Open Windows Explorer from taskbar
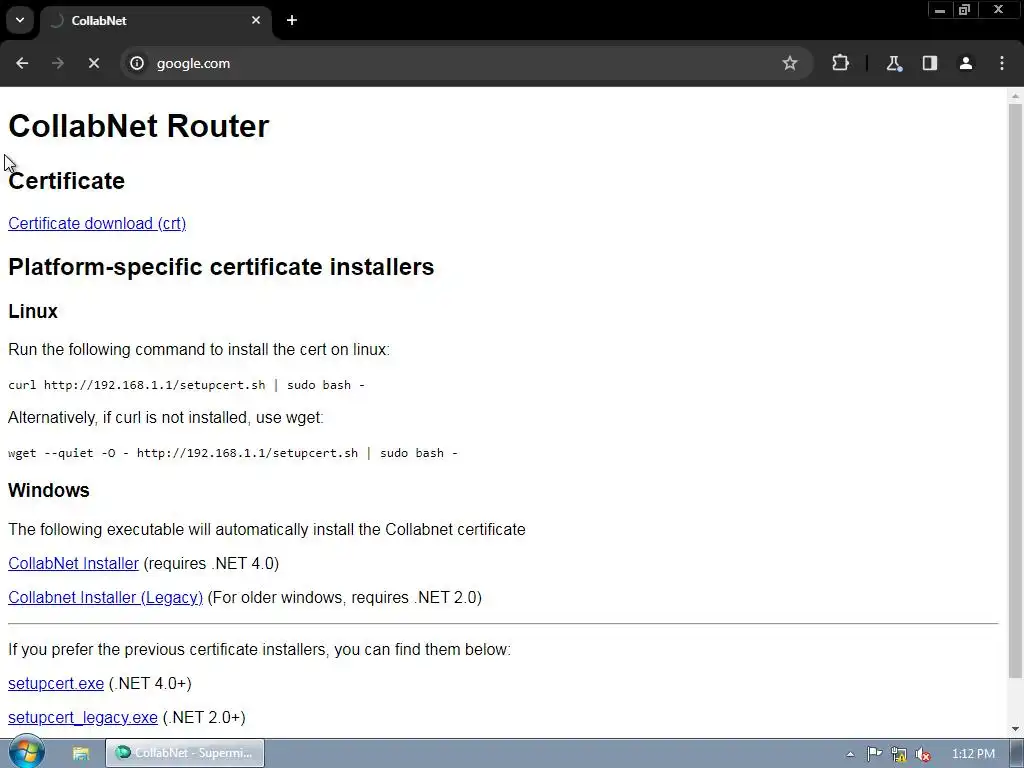Viewport: 1024px width, 768px height. [81, 753]
